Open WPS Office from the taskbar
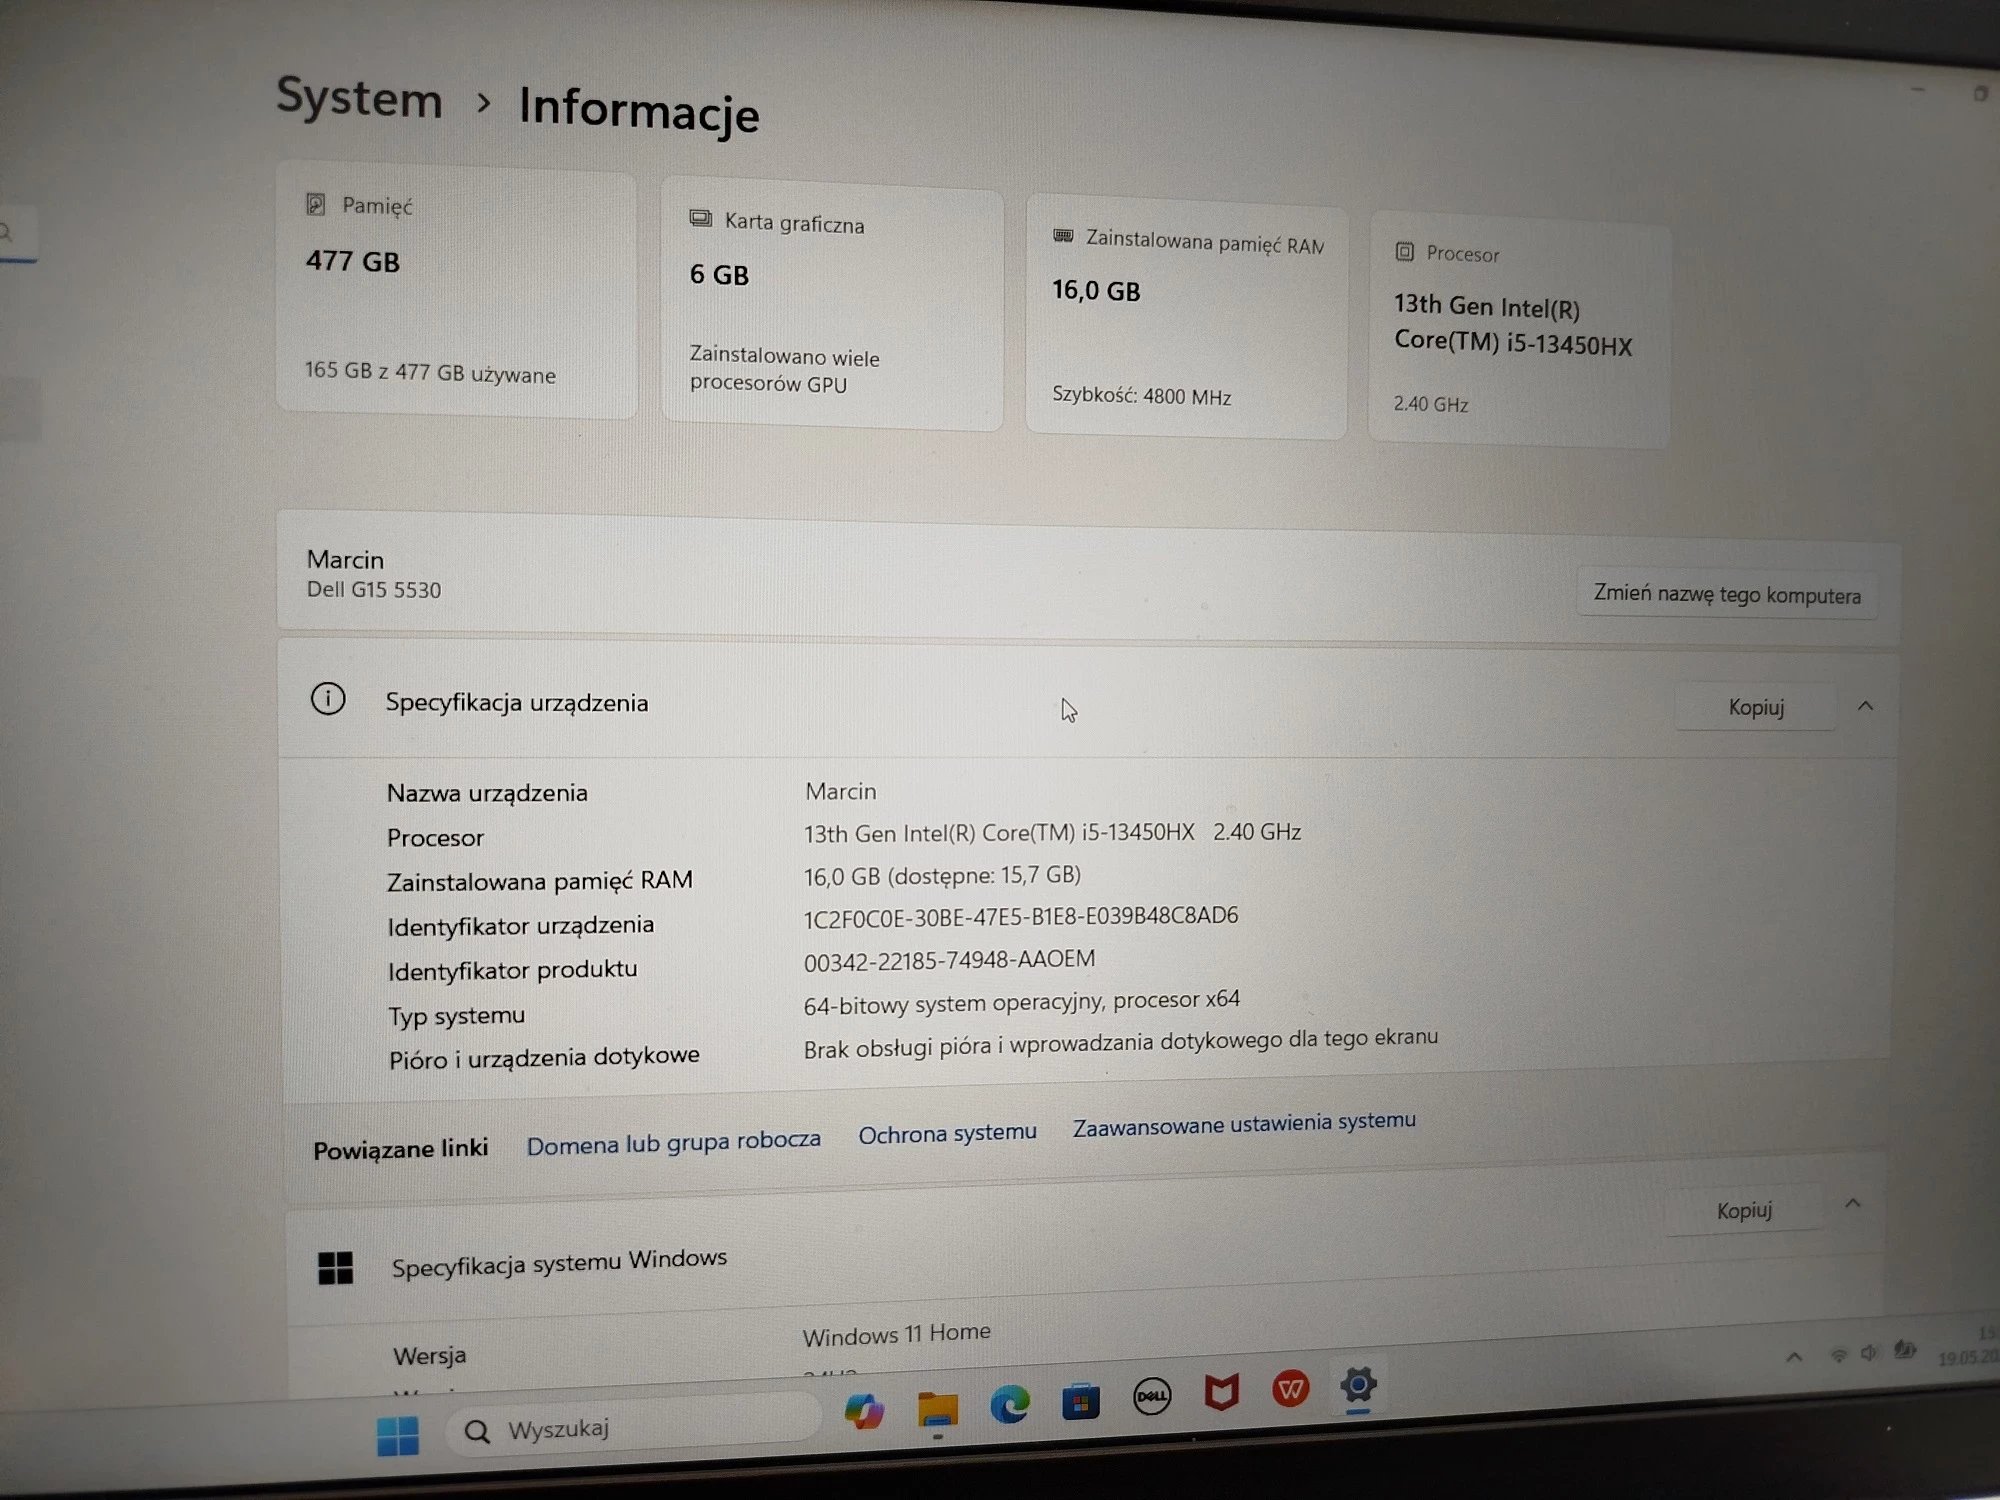Screen dimensions: 2000x1500 click(1290, 1389)
